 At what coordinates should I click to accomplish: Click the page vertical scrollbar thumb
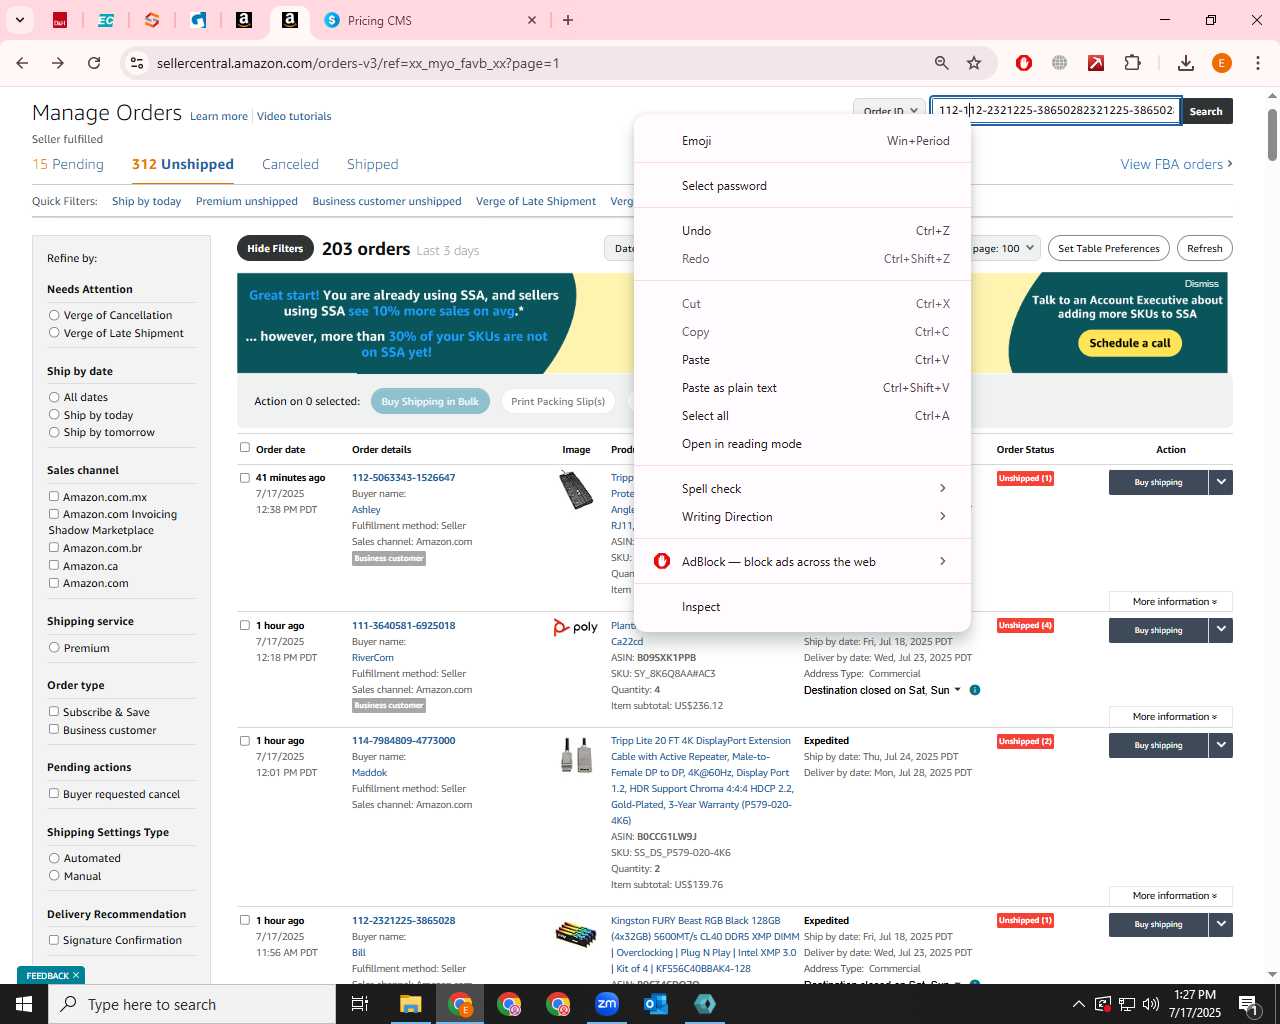1272,135
